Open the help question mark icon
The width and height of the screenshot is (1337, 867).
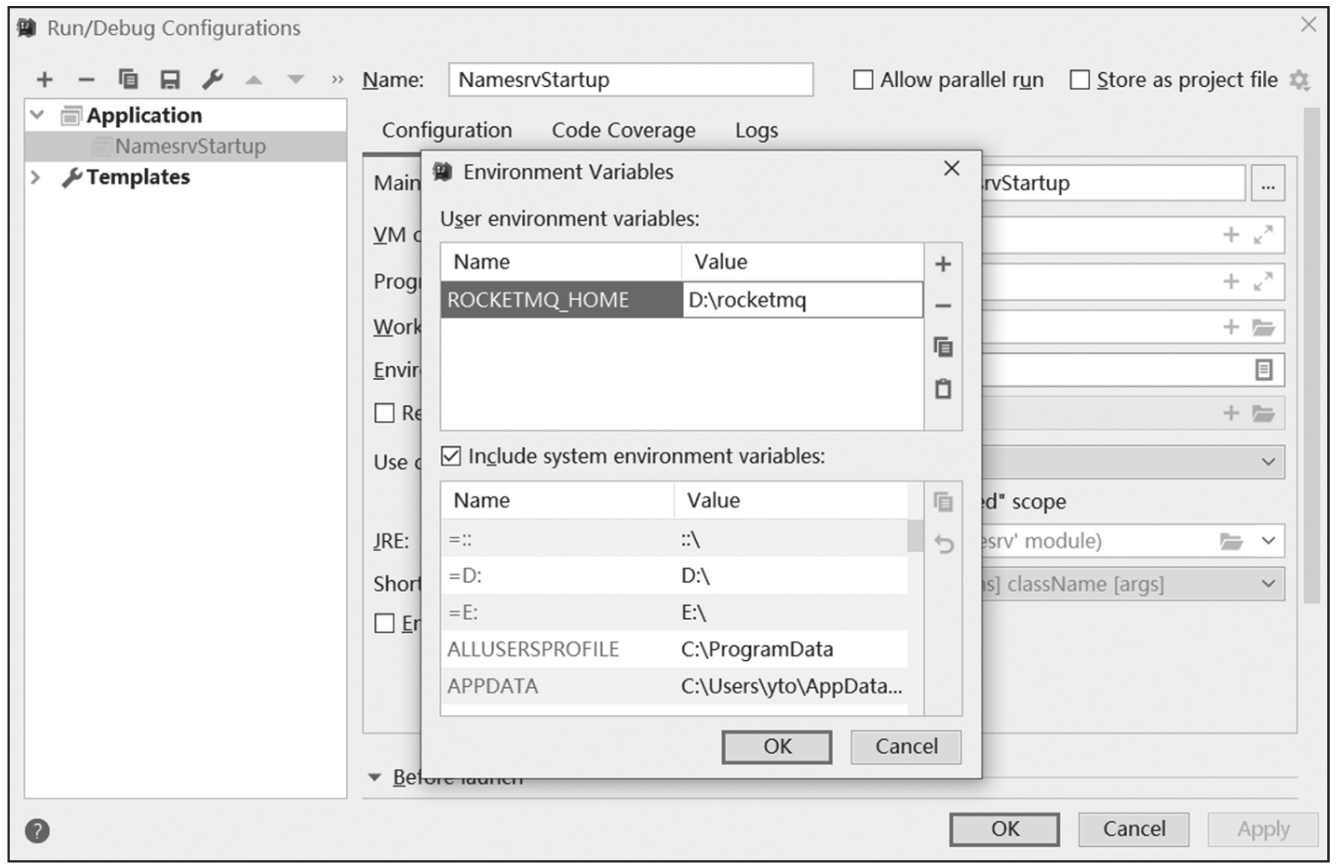38,830
